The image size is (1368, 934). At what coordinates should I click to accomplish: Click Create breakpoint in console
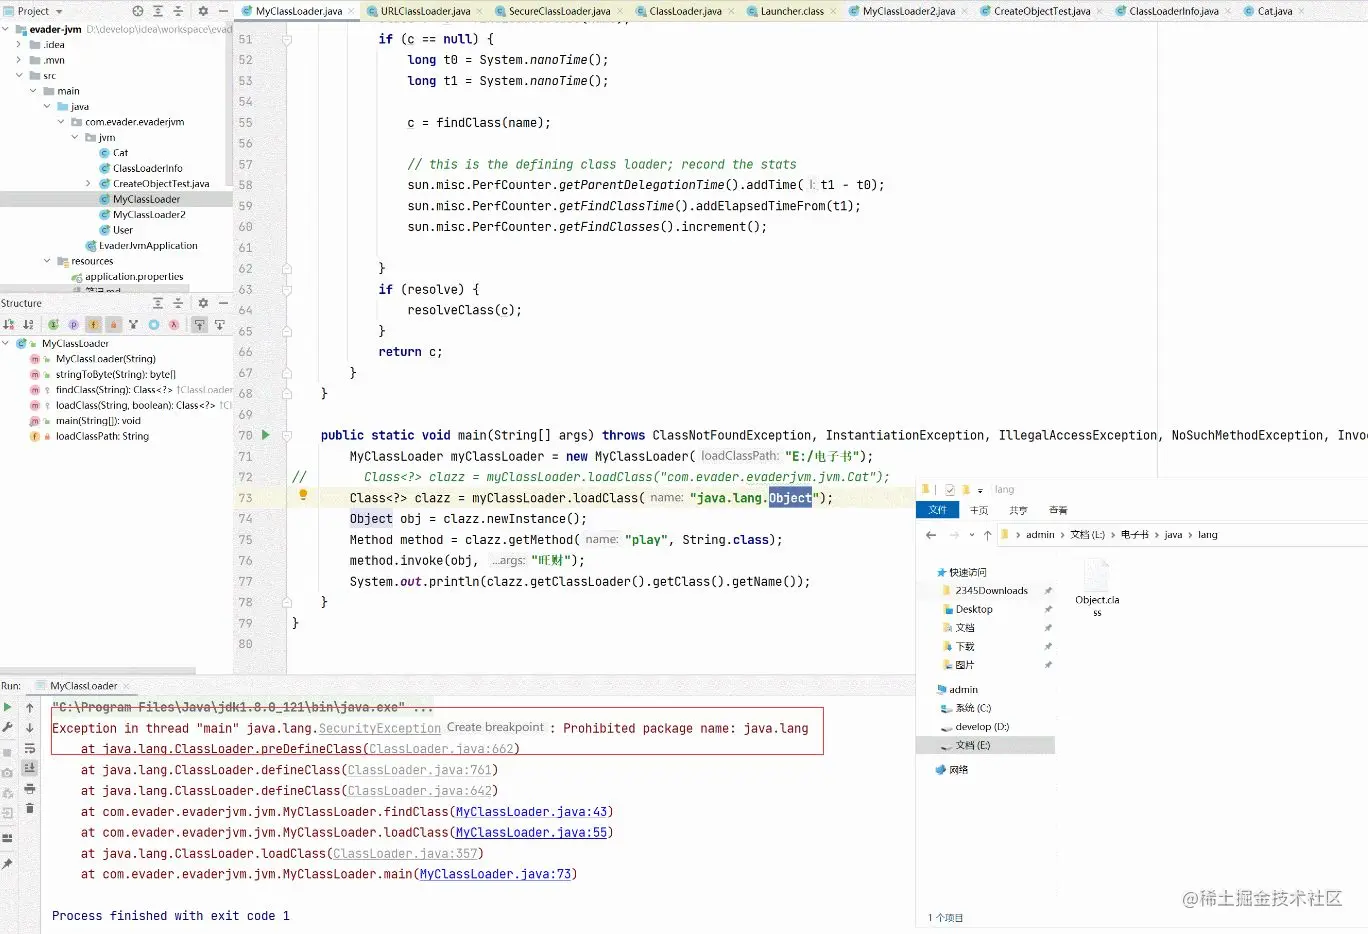495,728
